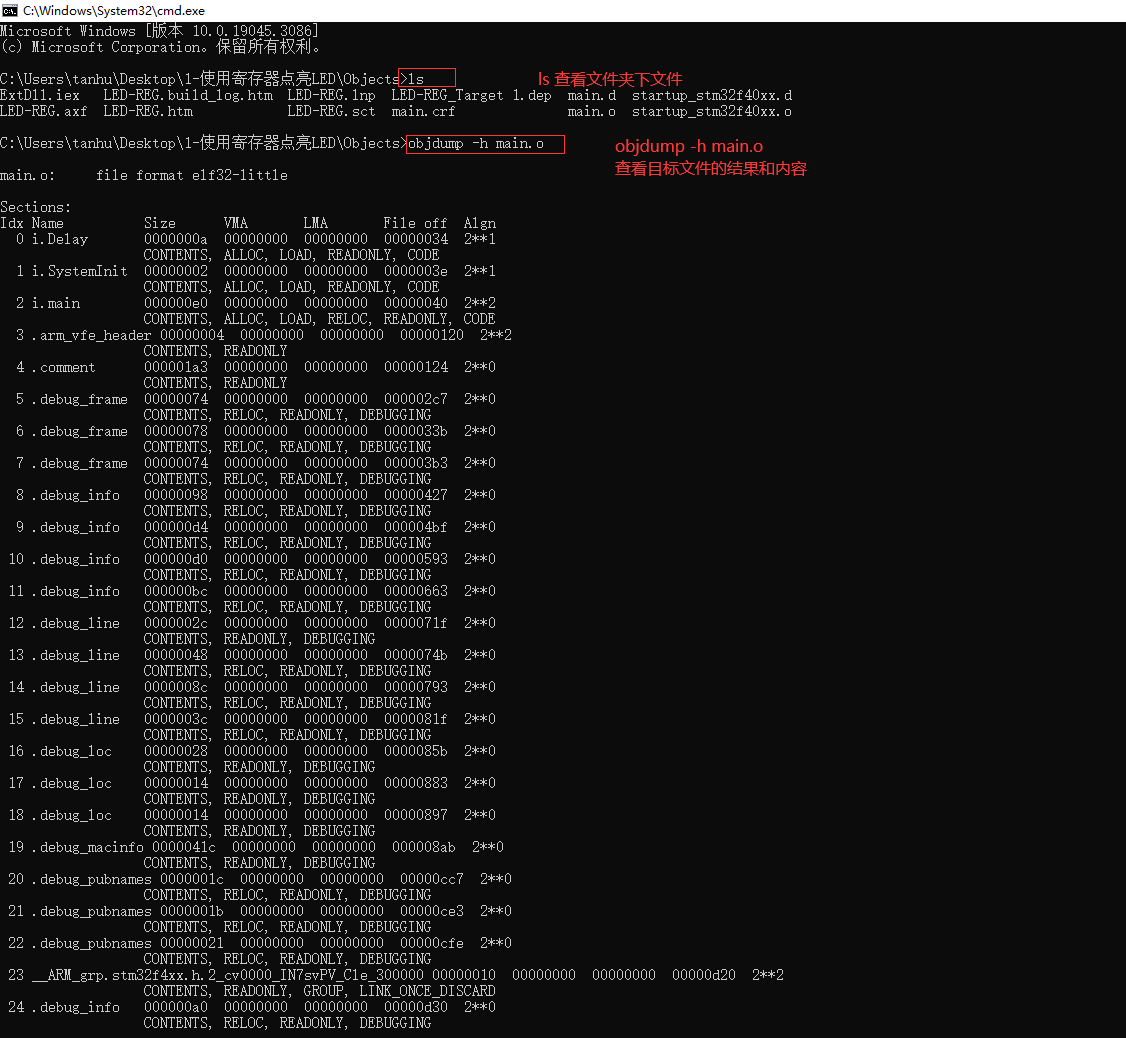This screenshot has width=1126, height=1038.
Task: Click .debug_frame name in row 6
Action: pyautogui.click(x=80, y=432)
